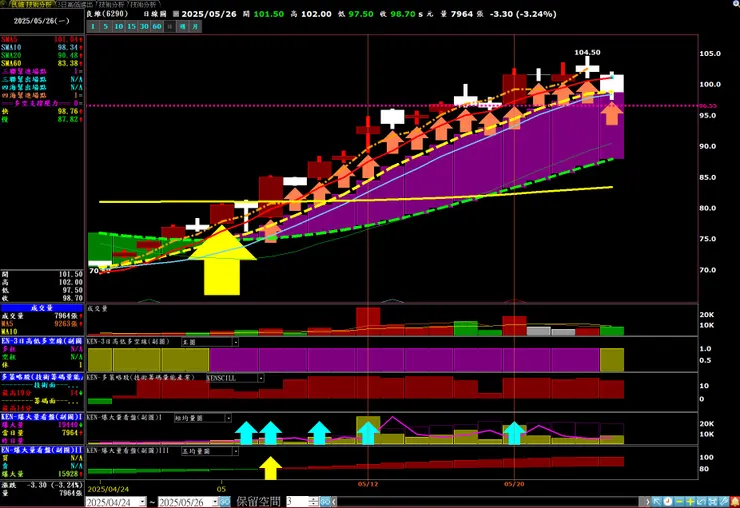This screenshot has height=508, width=740.
Task: Click GO button next to 保留空間 stepper
Action: pos(325,501)
